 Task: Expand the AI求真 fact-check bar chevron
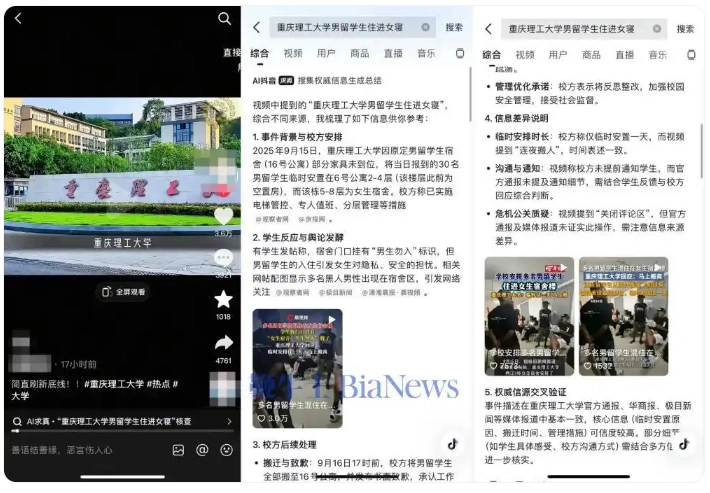click(x=229, y=422)
